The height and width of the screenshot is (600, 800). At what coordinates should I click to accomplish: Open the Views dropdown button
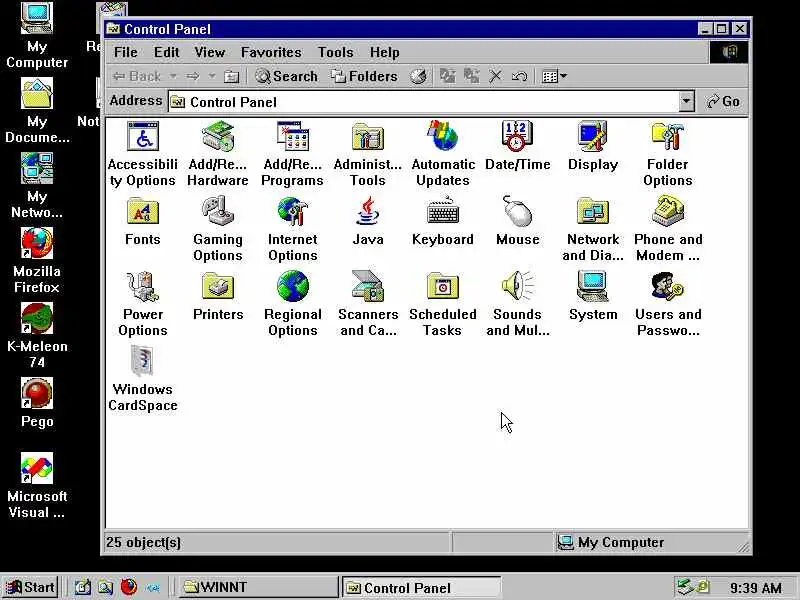tap(554, 77)
